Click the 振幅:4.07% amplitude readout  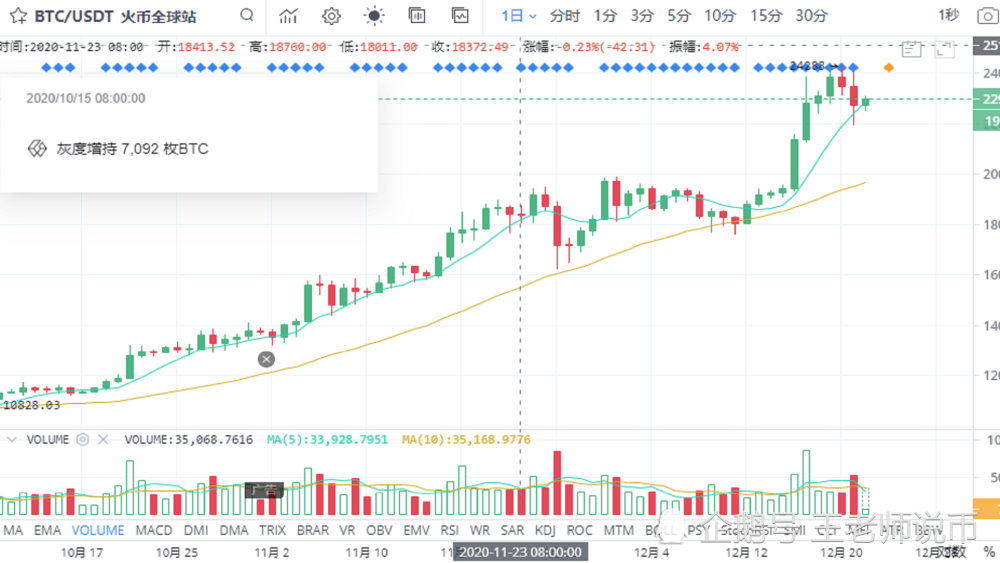(704, 47)
